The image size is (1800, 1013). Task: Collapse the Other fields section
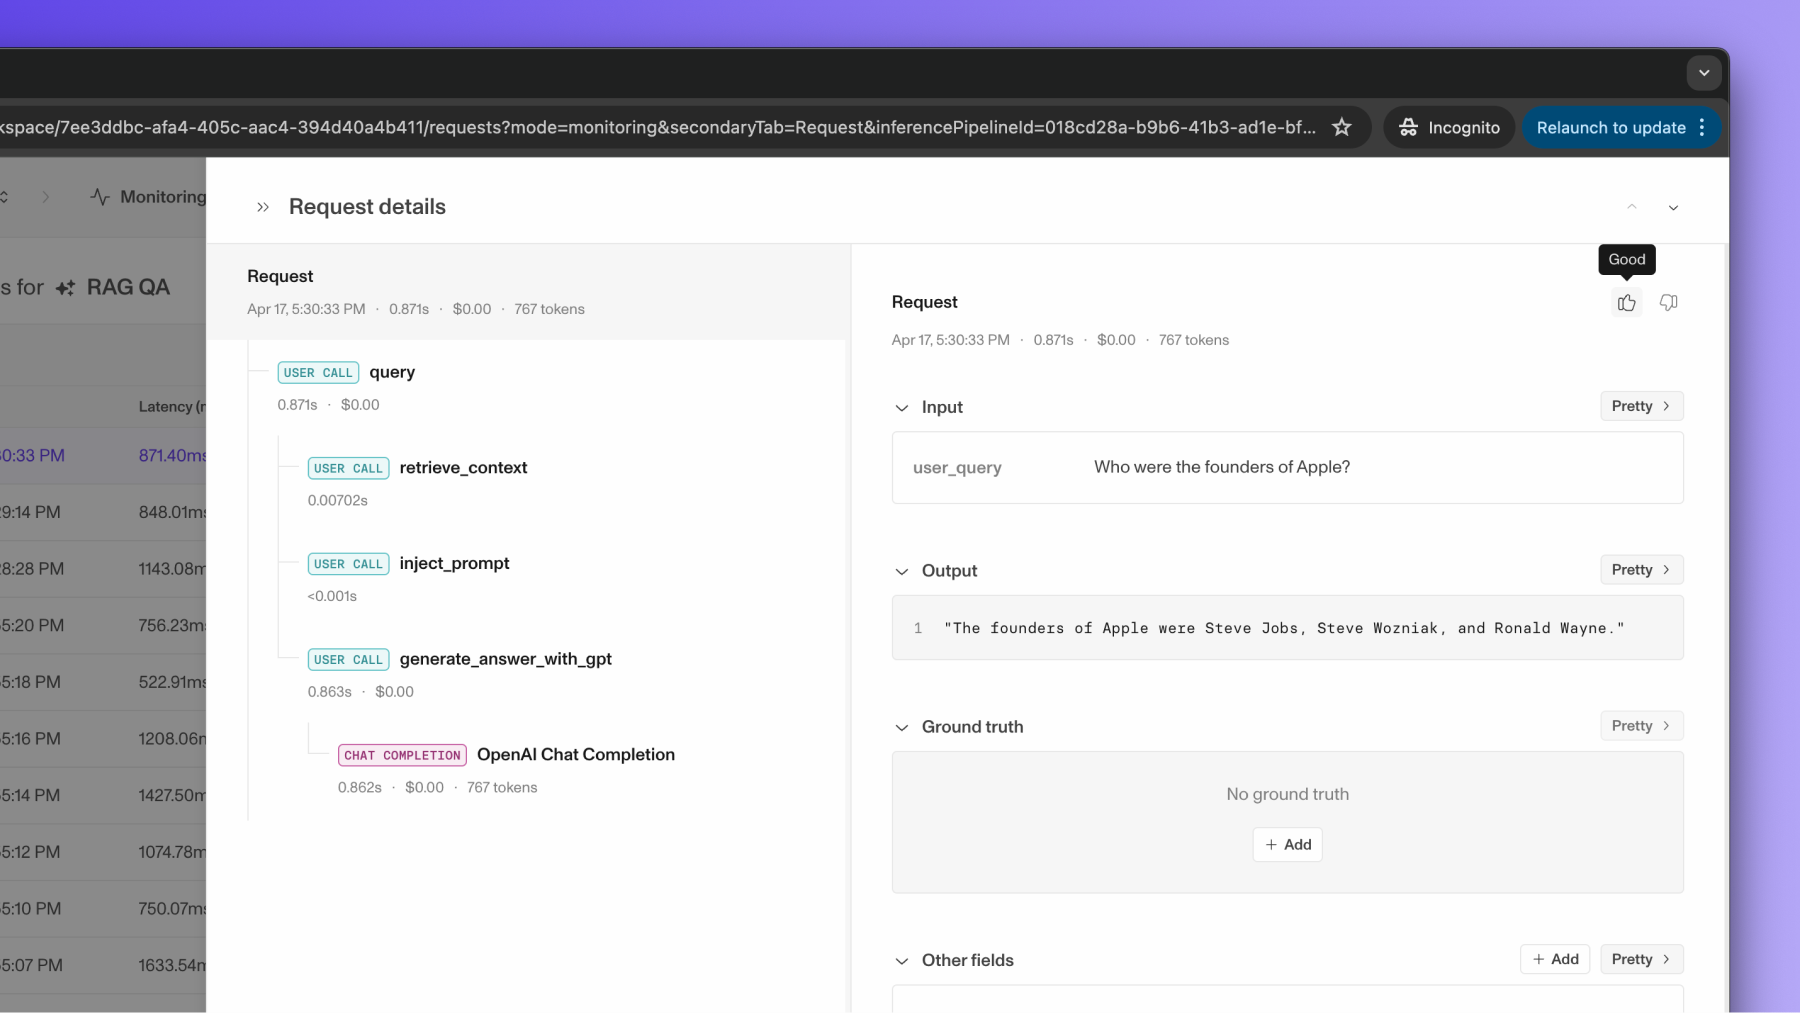901,961
